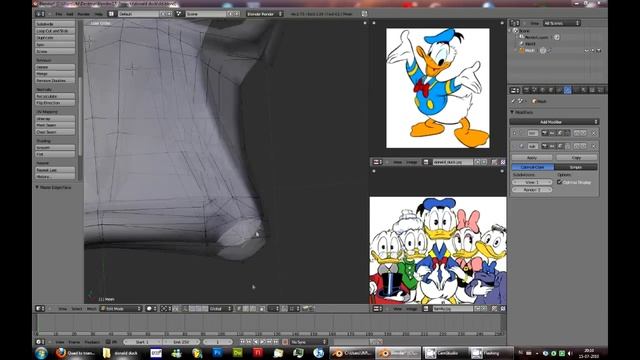Open the Object properties tab icon
The height and width of the screenshot is (360, 640).
coord(551,90)
